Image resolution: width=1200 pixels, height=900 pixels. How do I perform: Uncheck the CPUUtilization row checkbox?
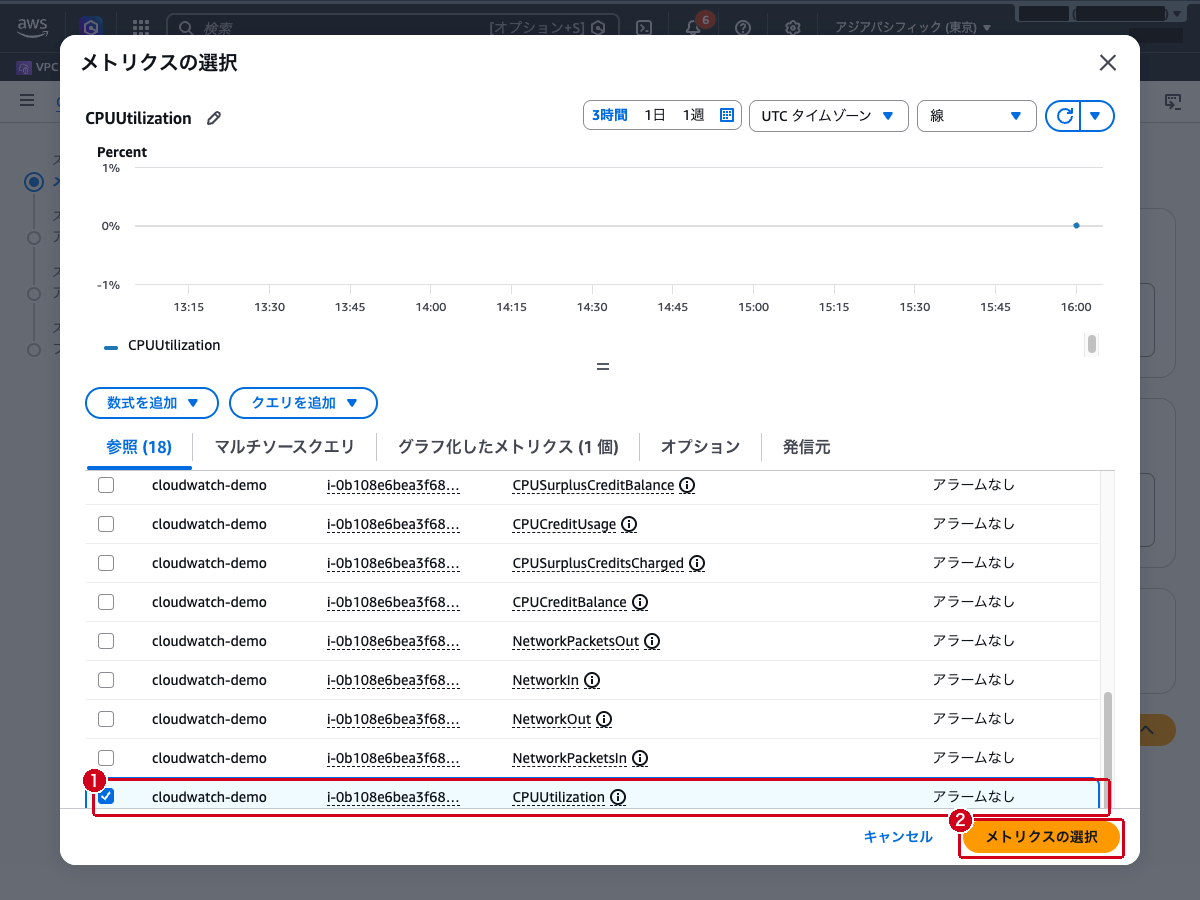(x=106, y=797)
